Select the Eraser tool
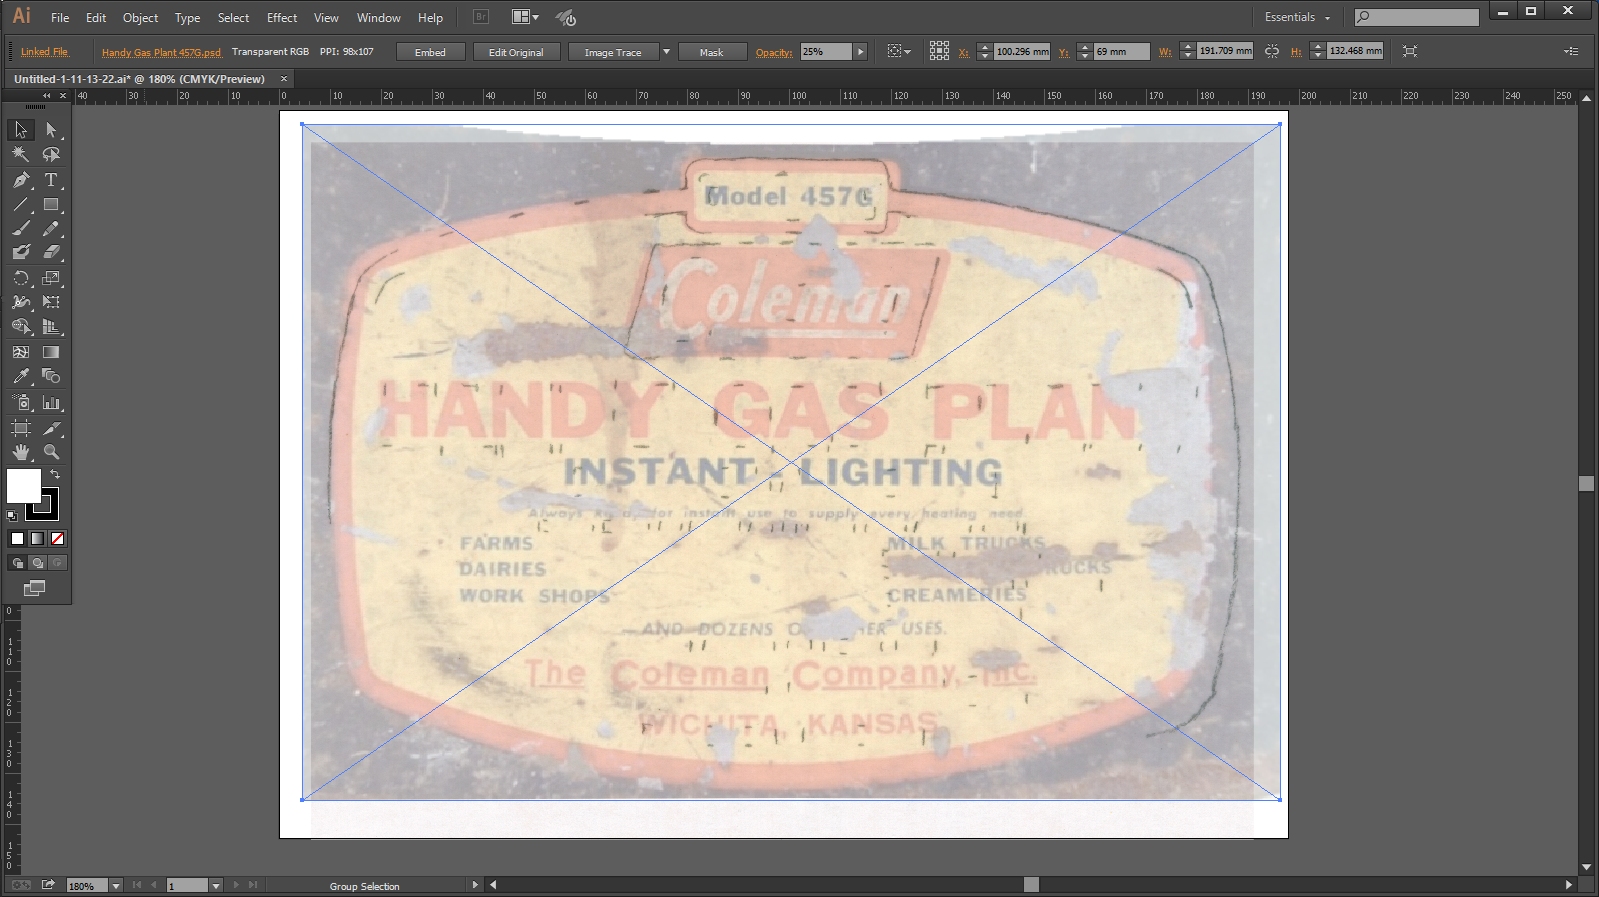The height and width of the screenshot is (897, 1599). tap(51, 253)
